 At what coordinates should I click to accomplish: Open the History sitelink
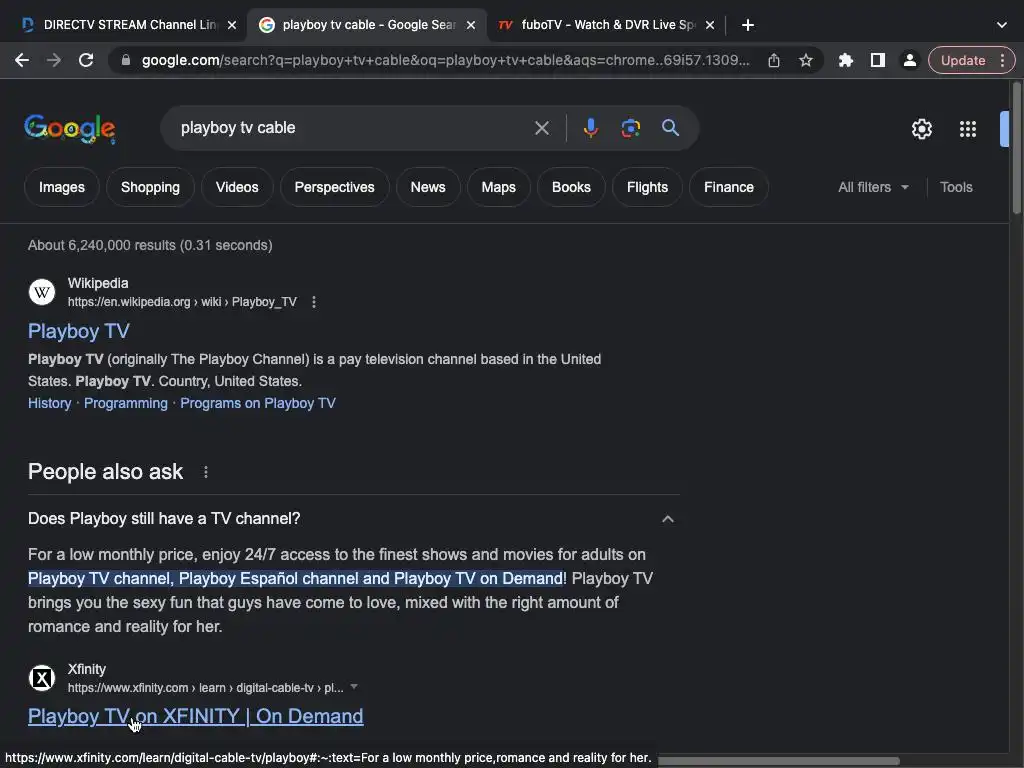(50, 403)
